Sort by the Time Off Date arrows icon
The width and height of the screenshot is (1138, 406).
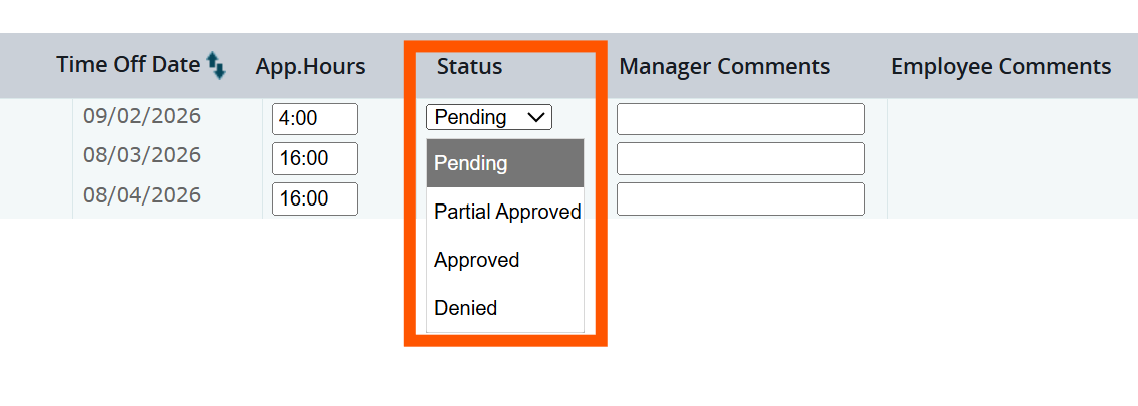[x=216, y=65]
